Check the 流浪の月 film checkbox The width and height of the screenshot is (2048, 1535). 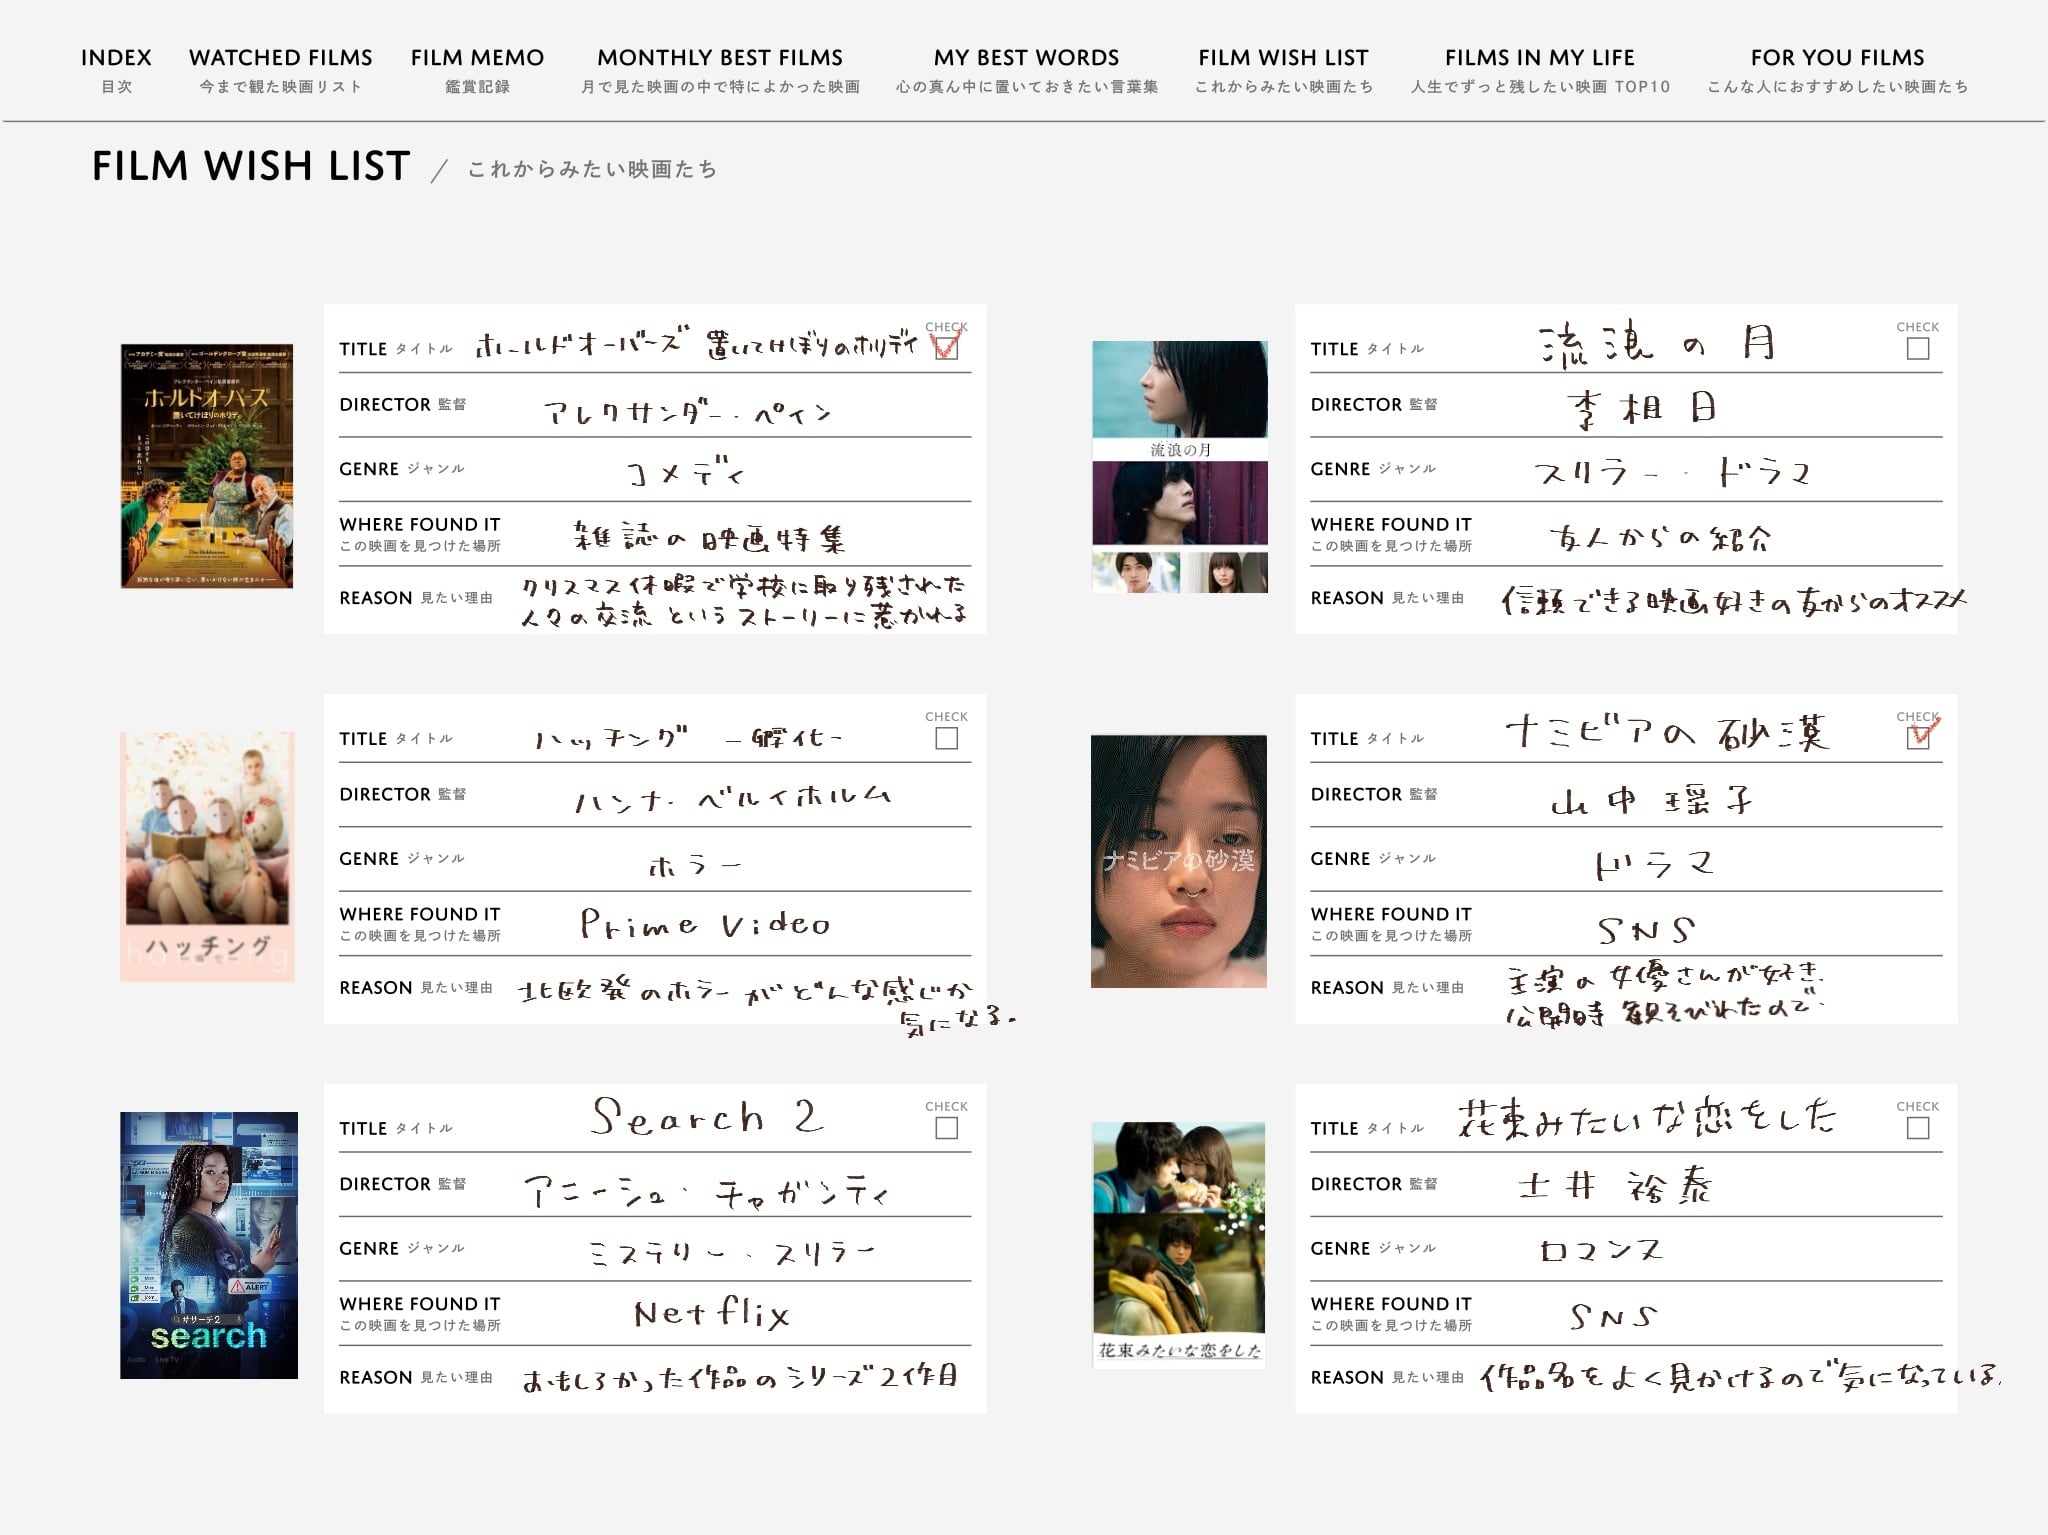tap(1917, 349)
